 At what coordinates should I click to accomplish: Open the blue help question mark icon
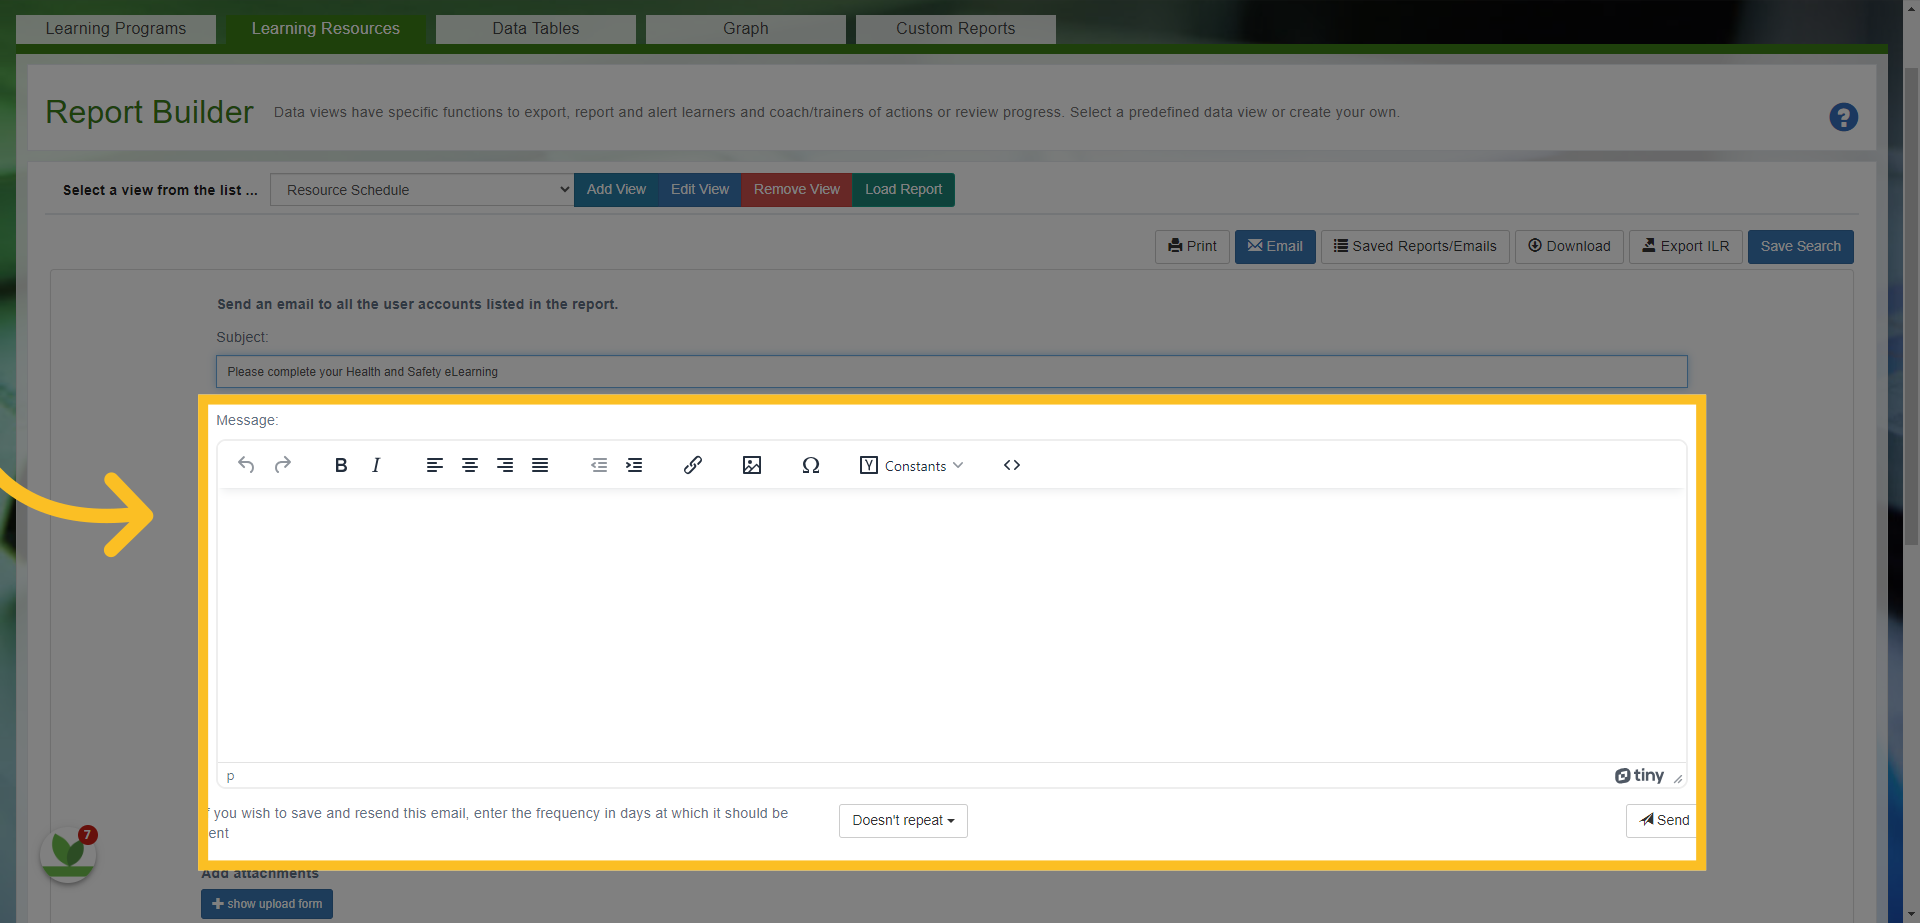(x=1844, y=117)
